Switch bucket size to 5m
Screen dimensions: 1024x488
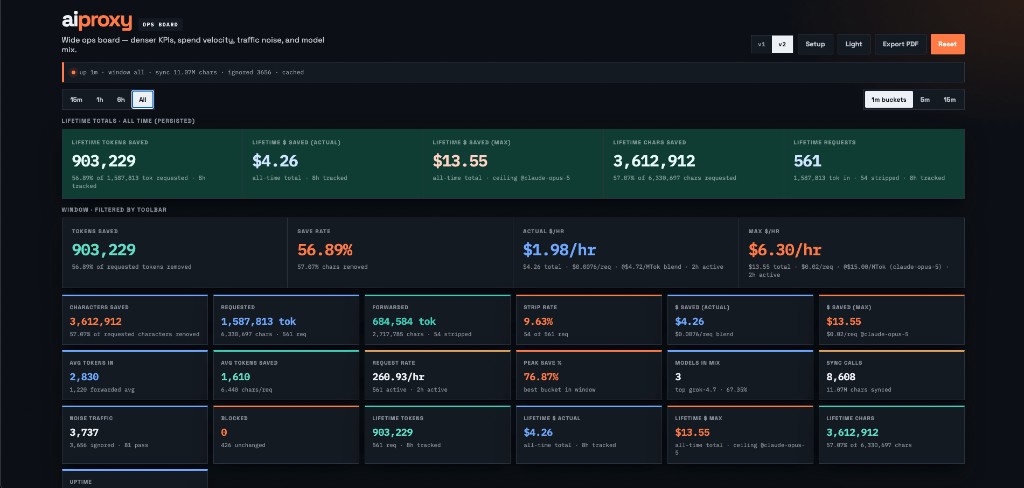[x=925, y=100]
